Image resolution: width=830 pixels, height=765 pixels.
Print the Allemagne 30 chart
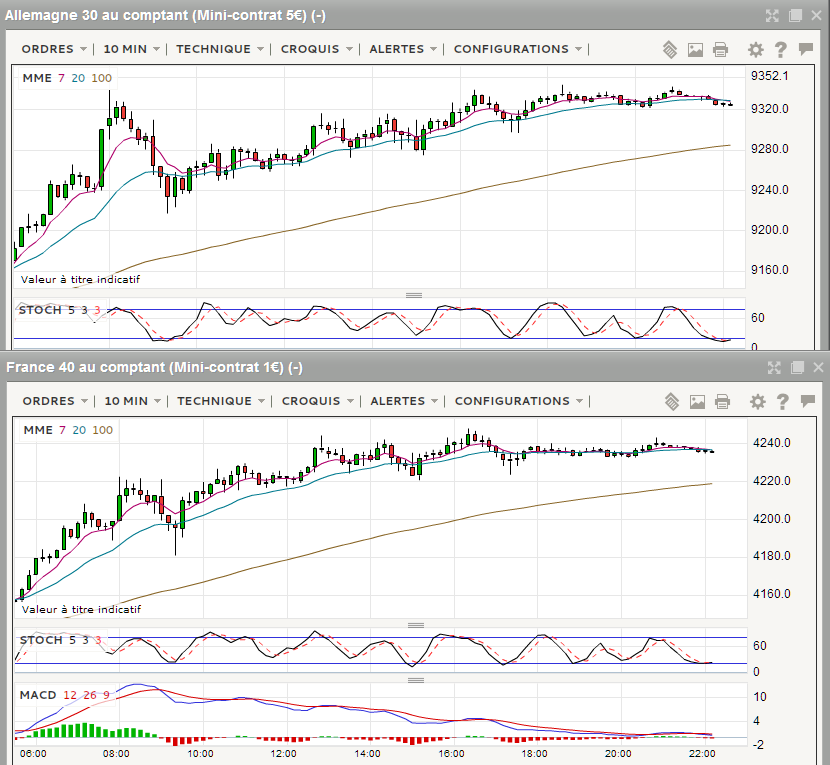[x=720, y=49]
